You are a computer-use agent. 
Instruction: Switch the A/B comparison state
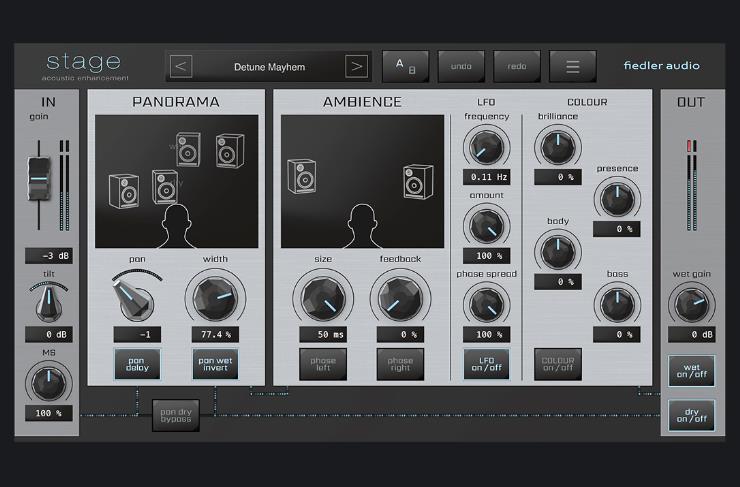[x=405, y=67]
